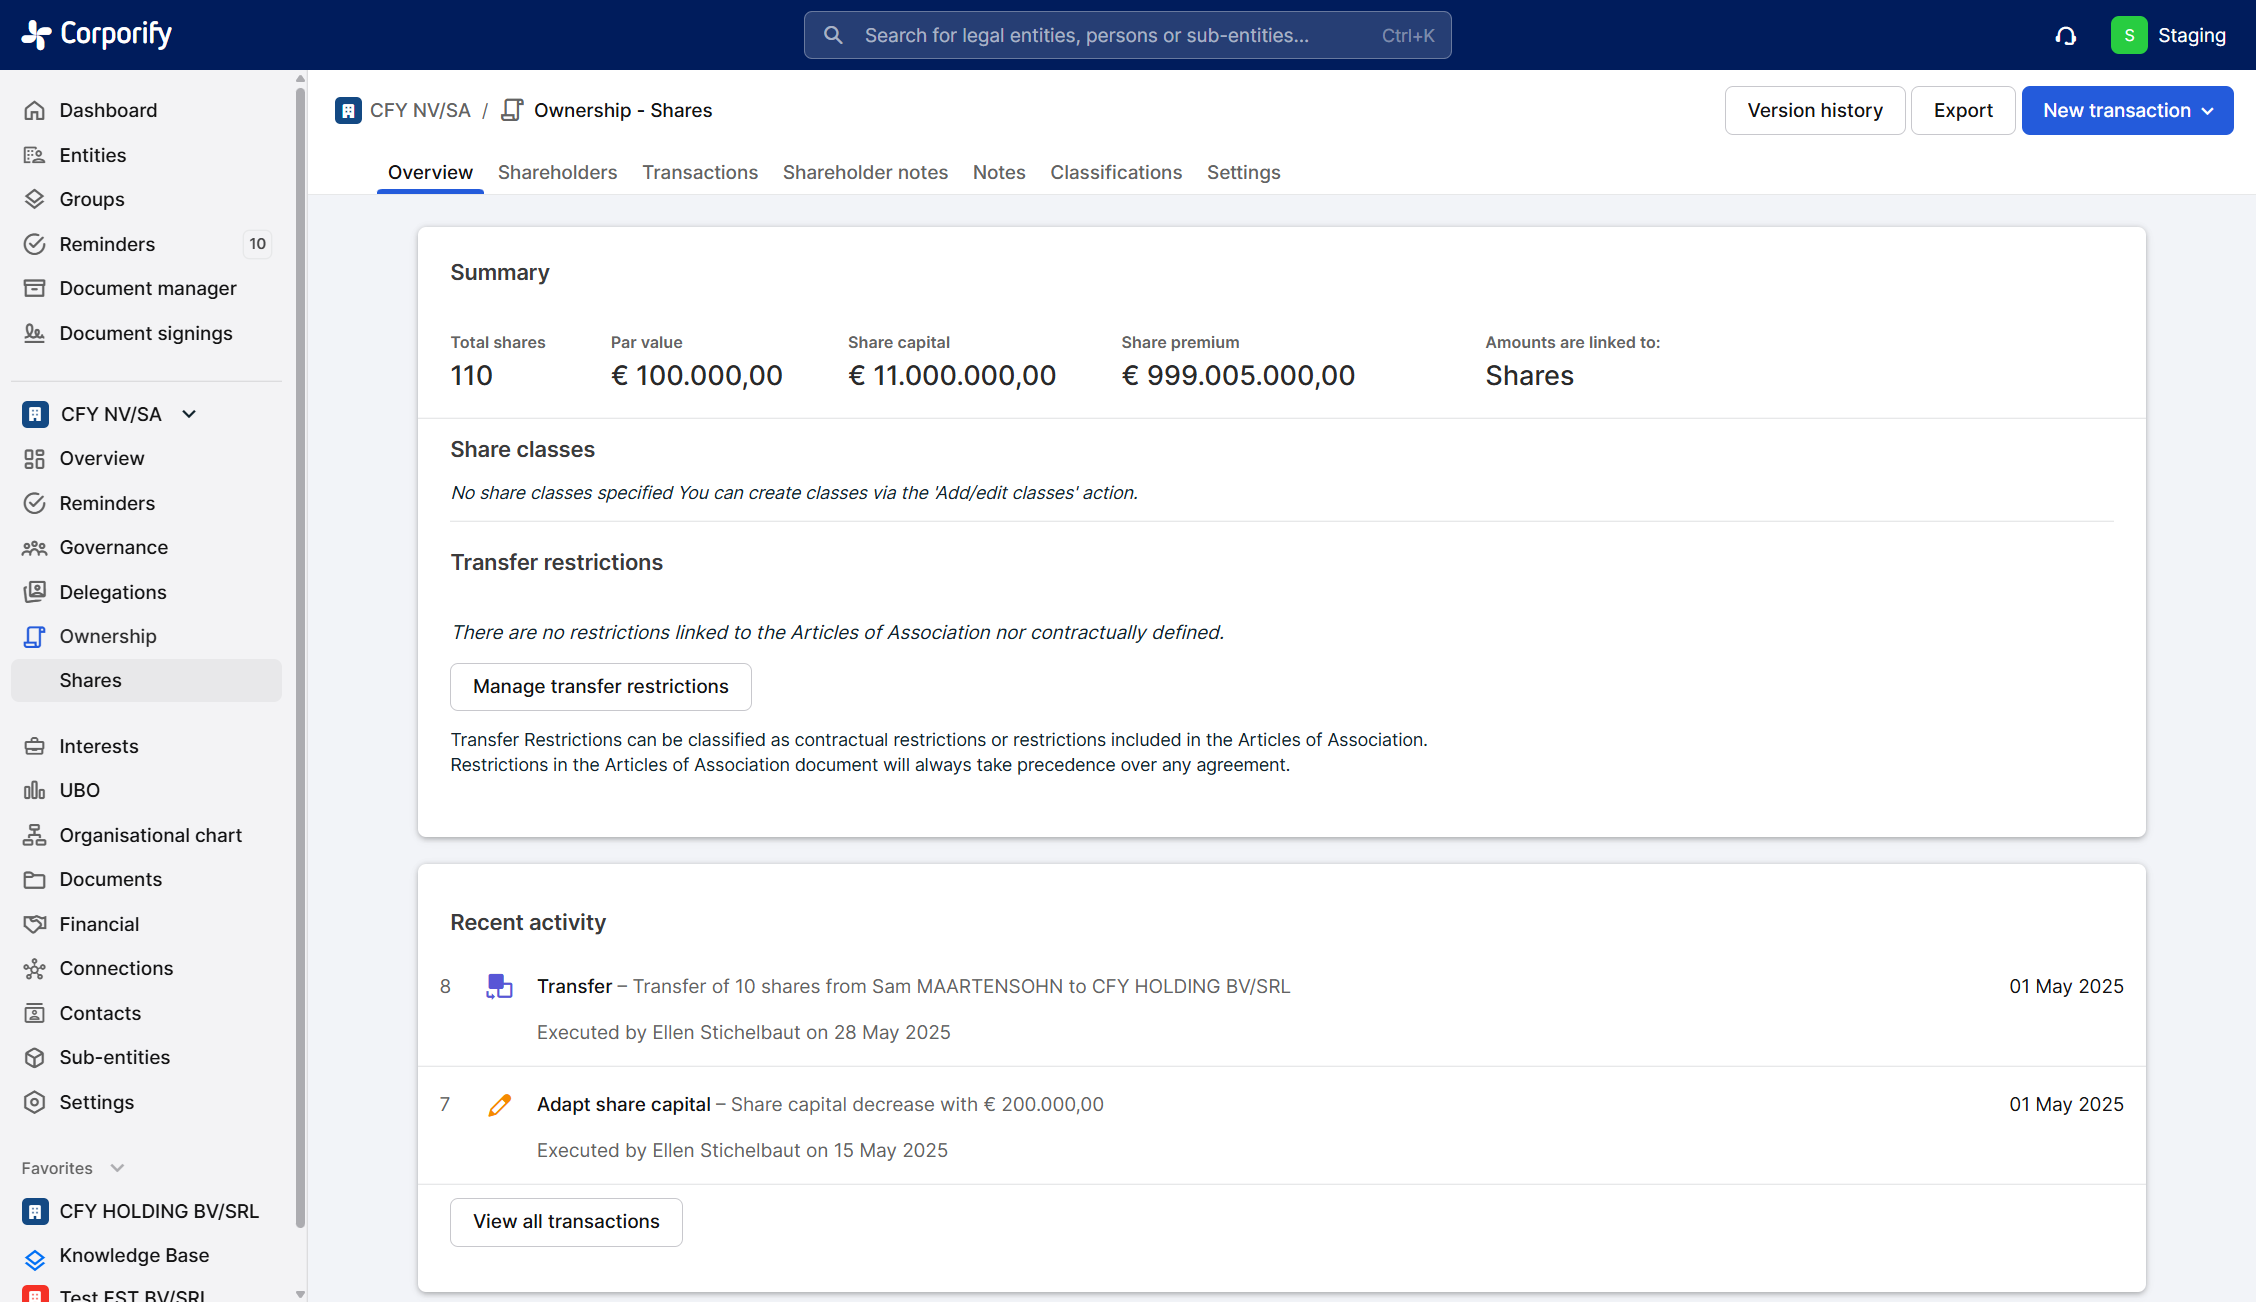2256x1302 pixels.
Task: Click the Corporify logo
Action: coord(97,34)
